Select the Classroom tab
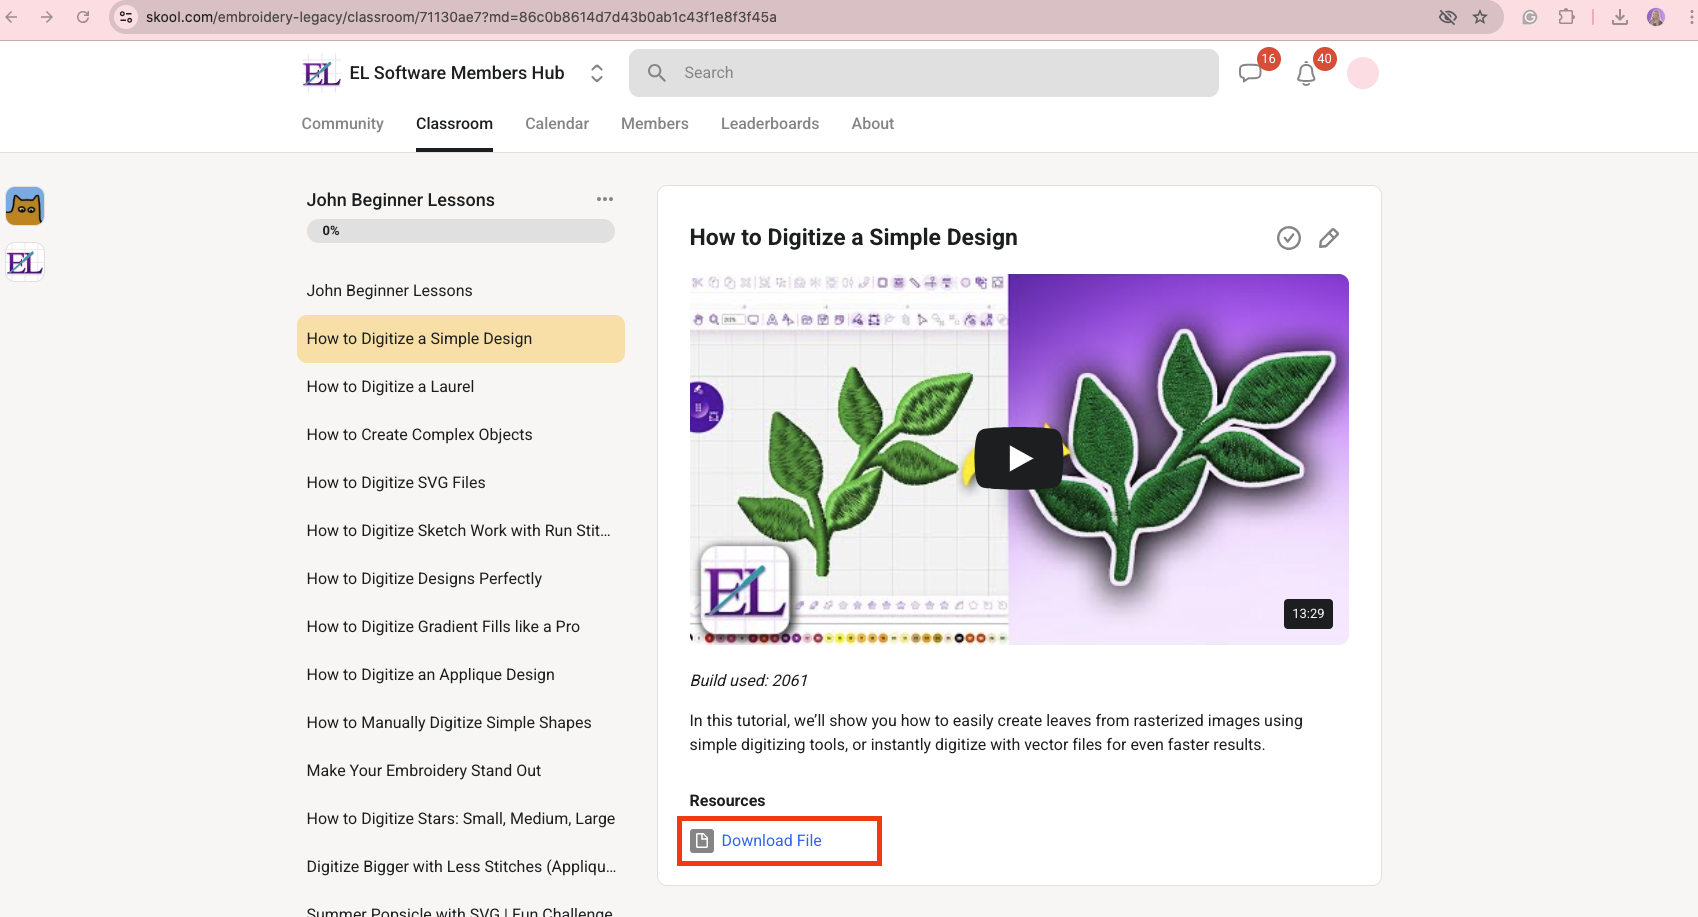The image size is (1698, 917). point(454,124)
